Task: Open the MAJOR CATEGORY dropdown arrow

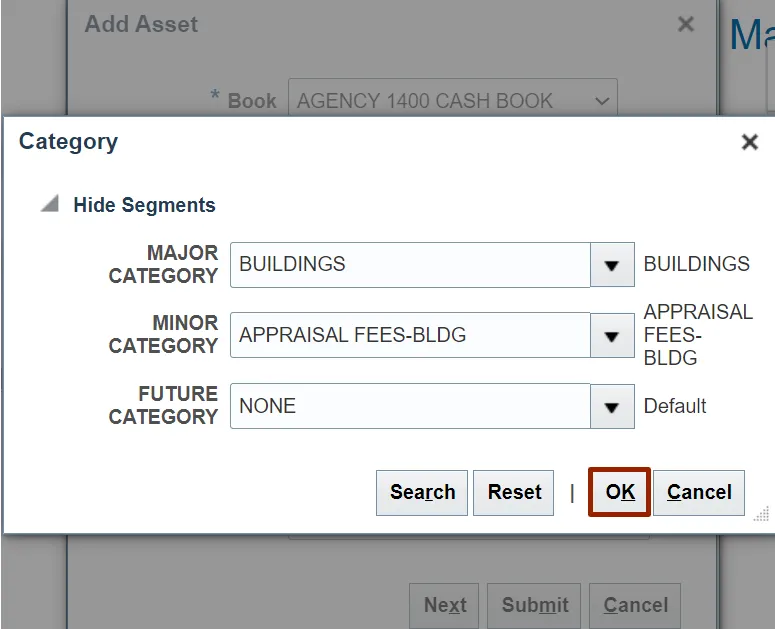Action: tap(612, 265)
